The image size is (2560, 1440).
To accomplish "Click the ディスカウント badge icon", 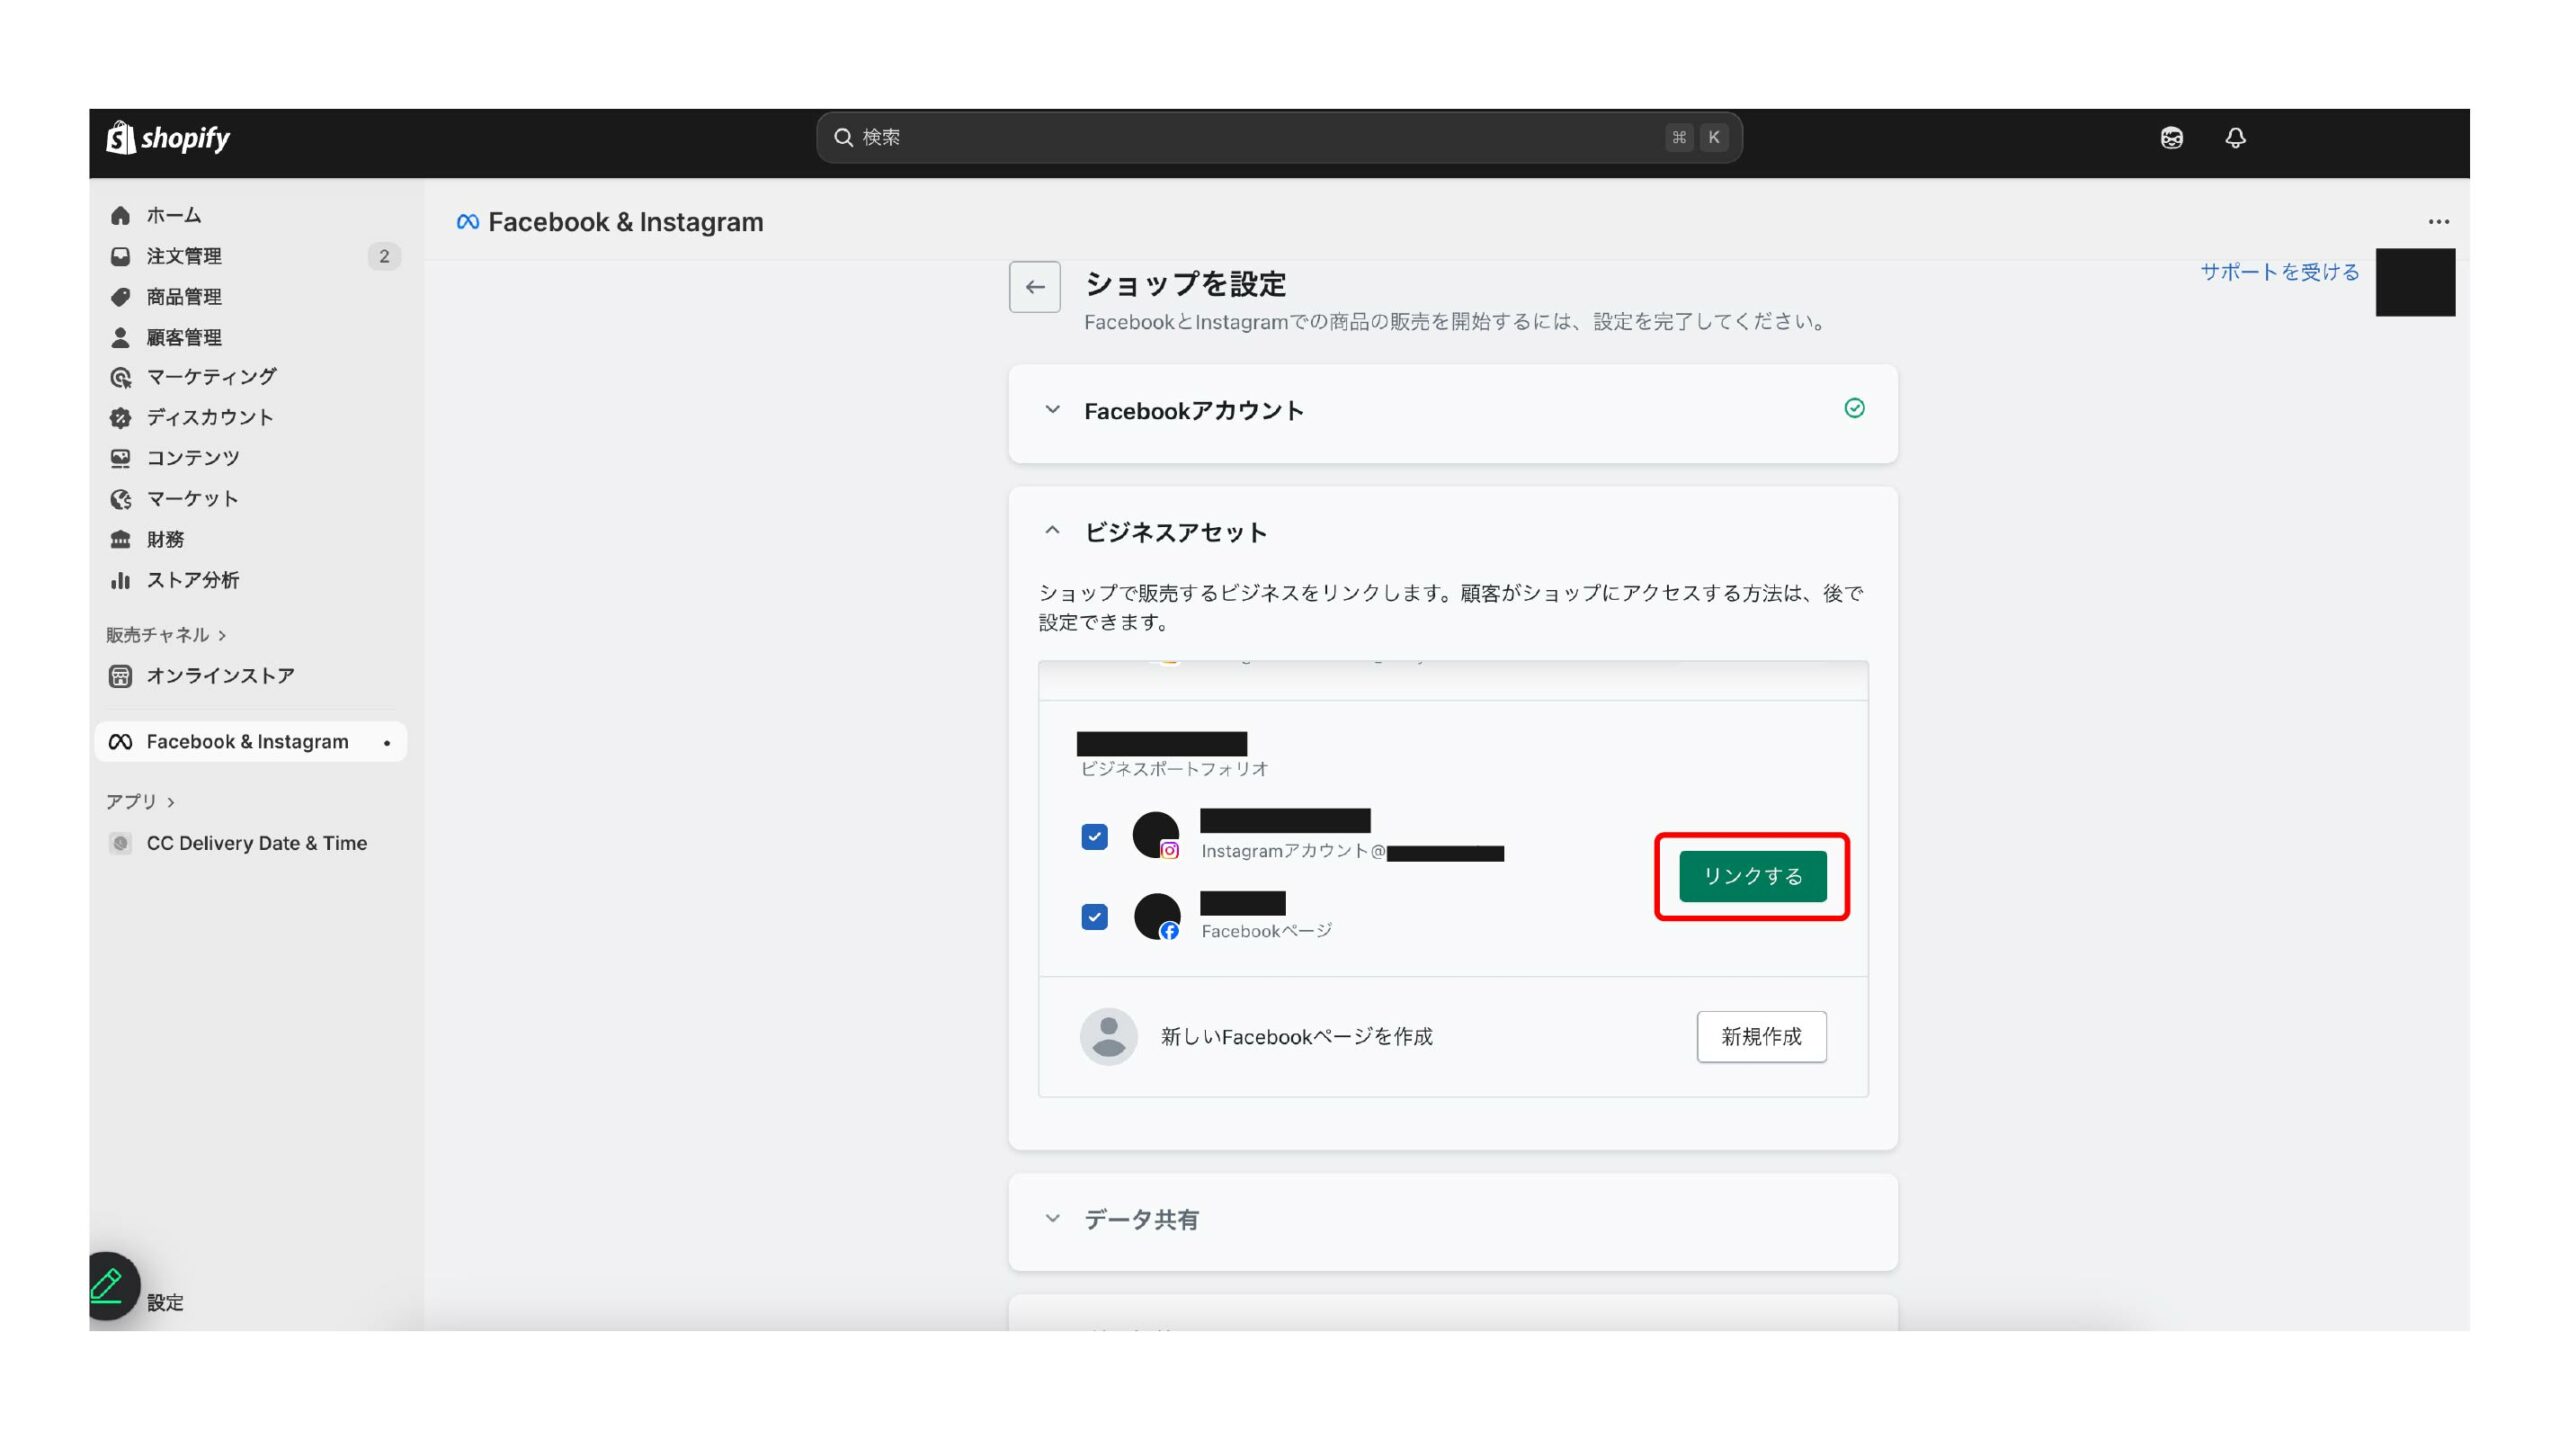I will point(121,417).
